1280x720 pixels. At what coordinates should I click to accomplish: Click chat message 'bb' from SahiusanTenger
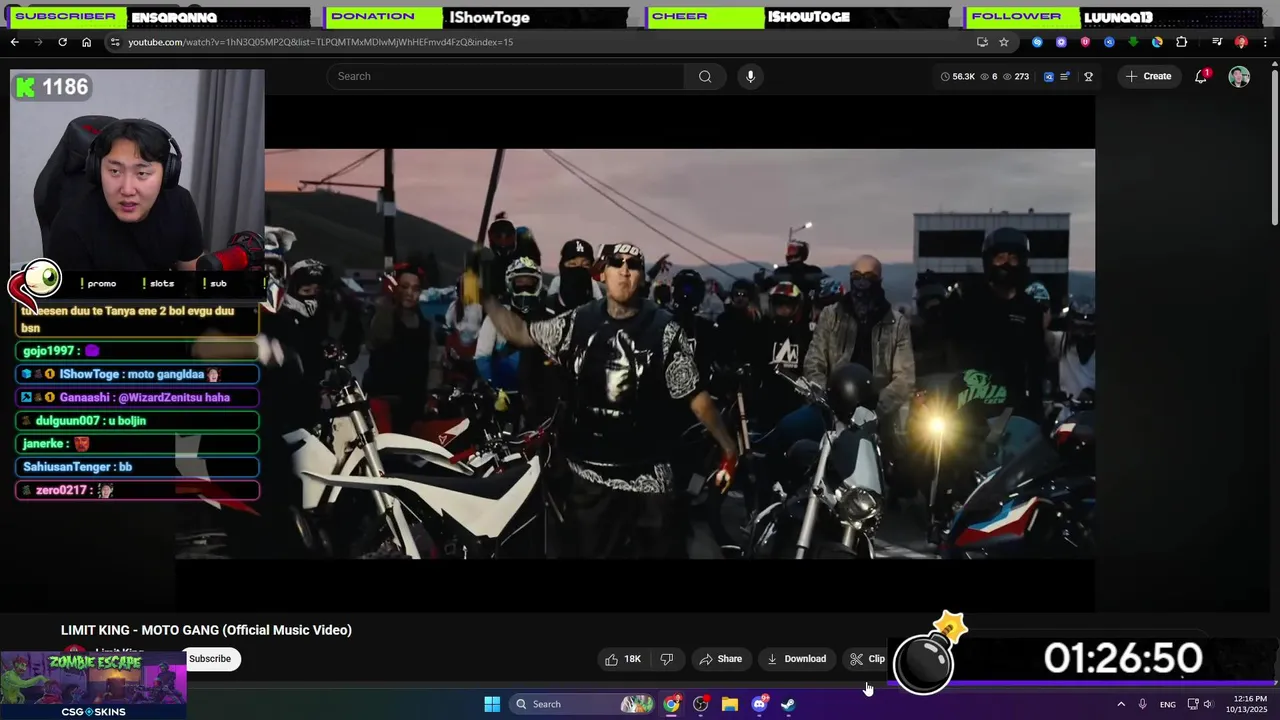click(138, 467)
